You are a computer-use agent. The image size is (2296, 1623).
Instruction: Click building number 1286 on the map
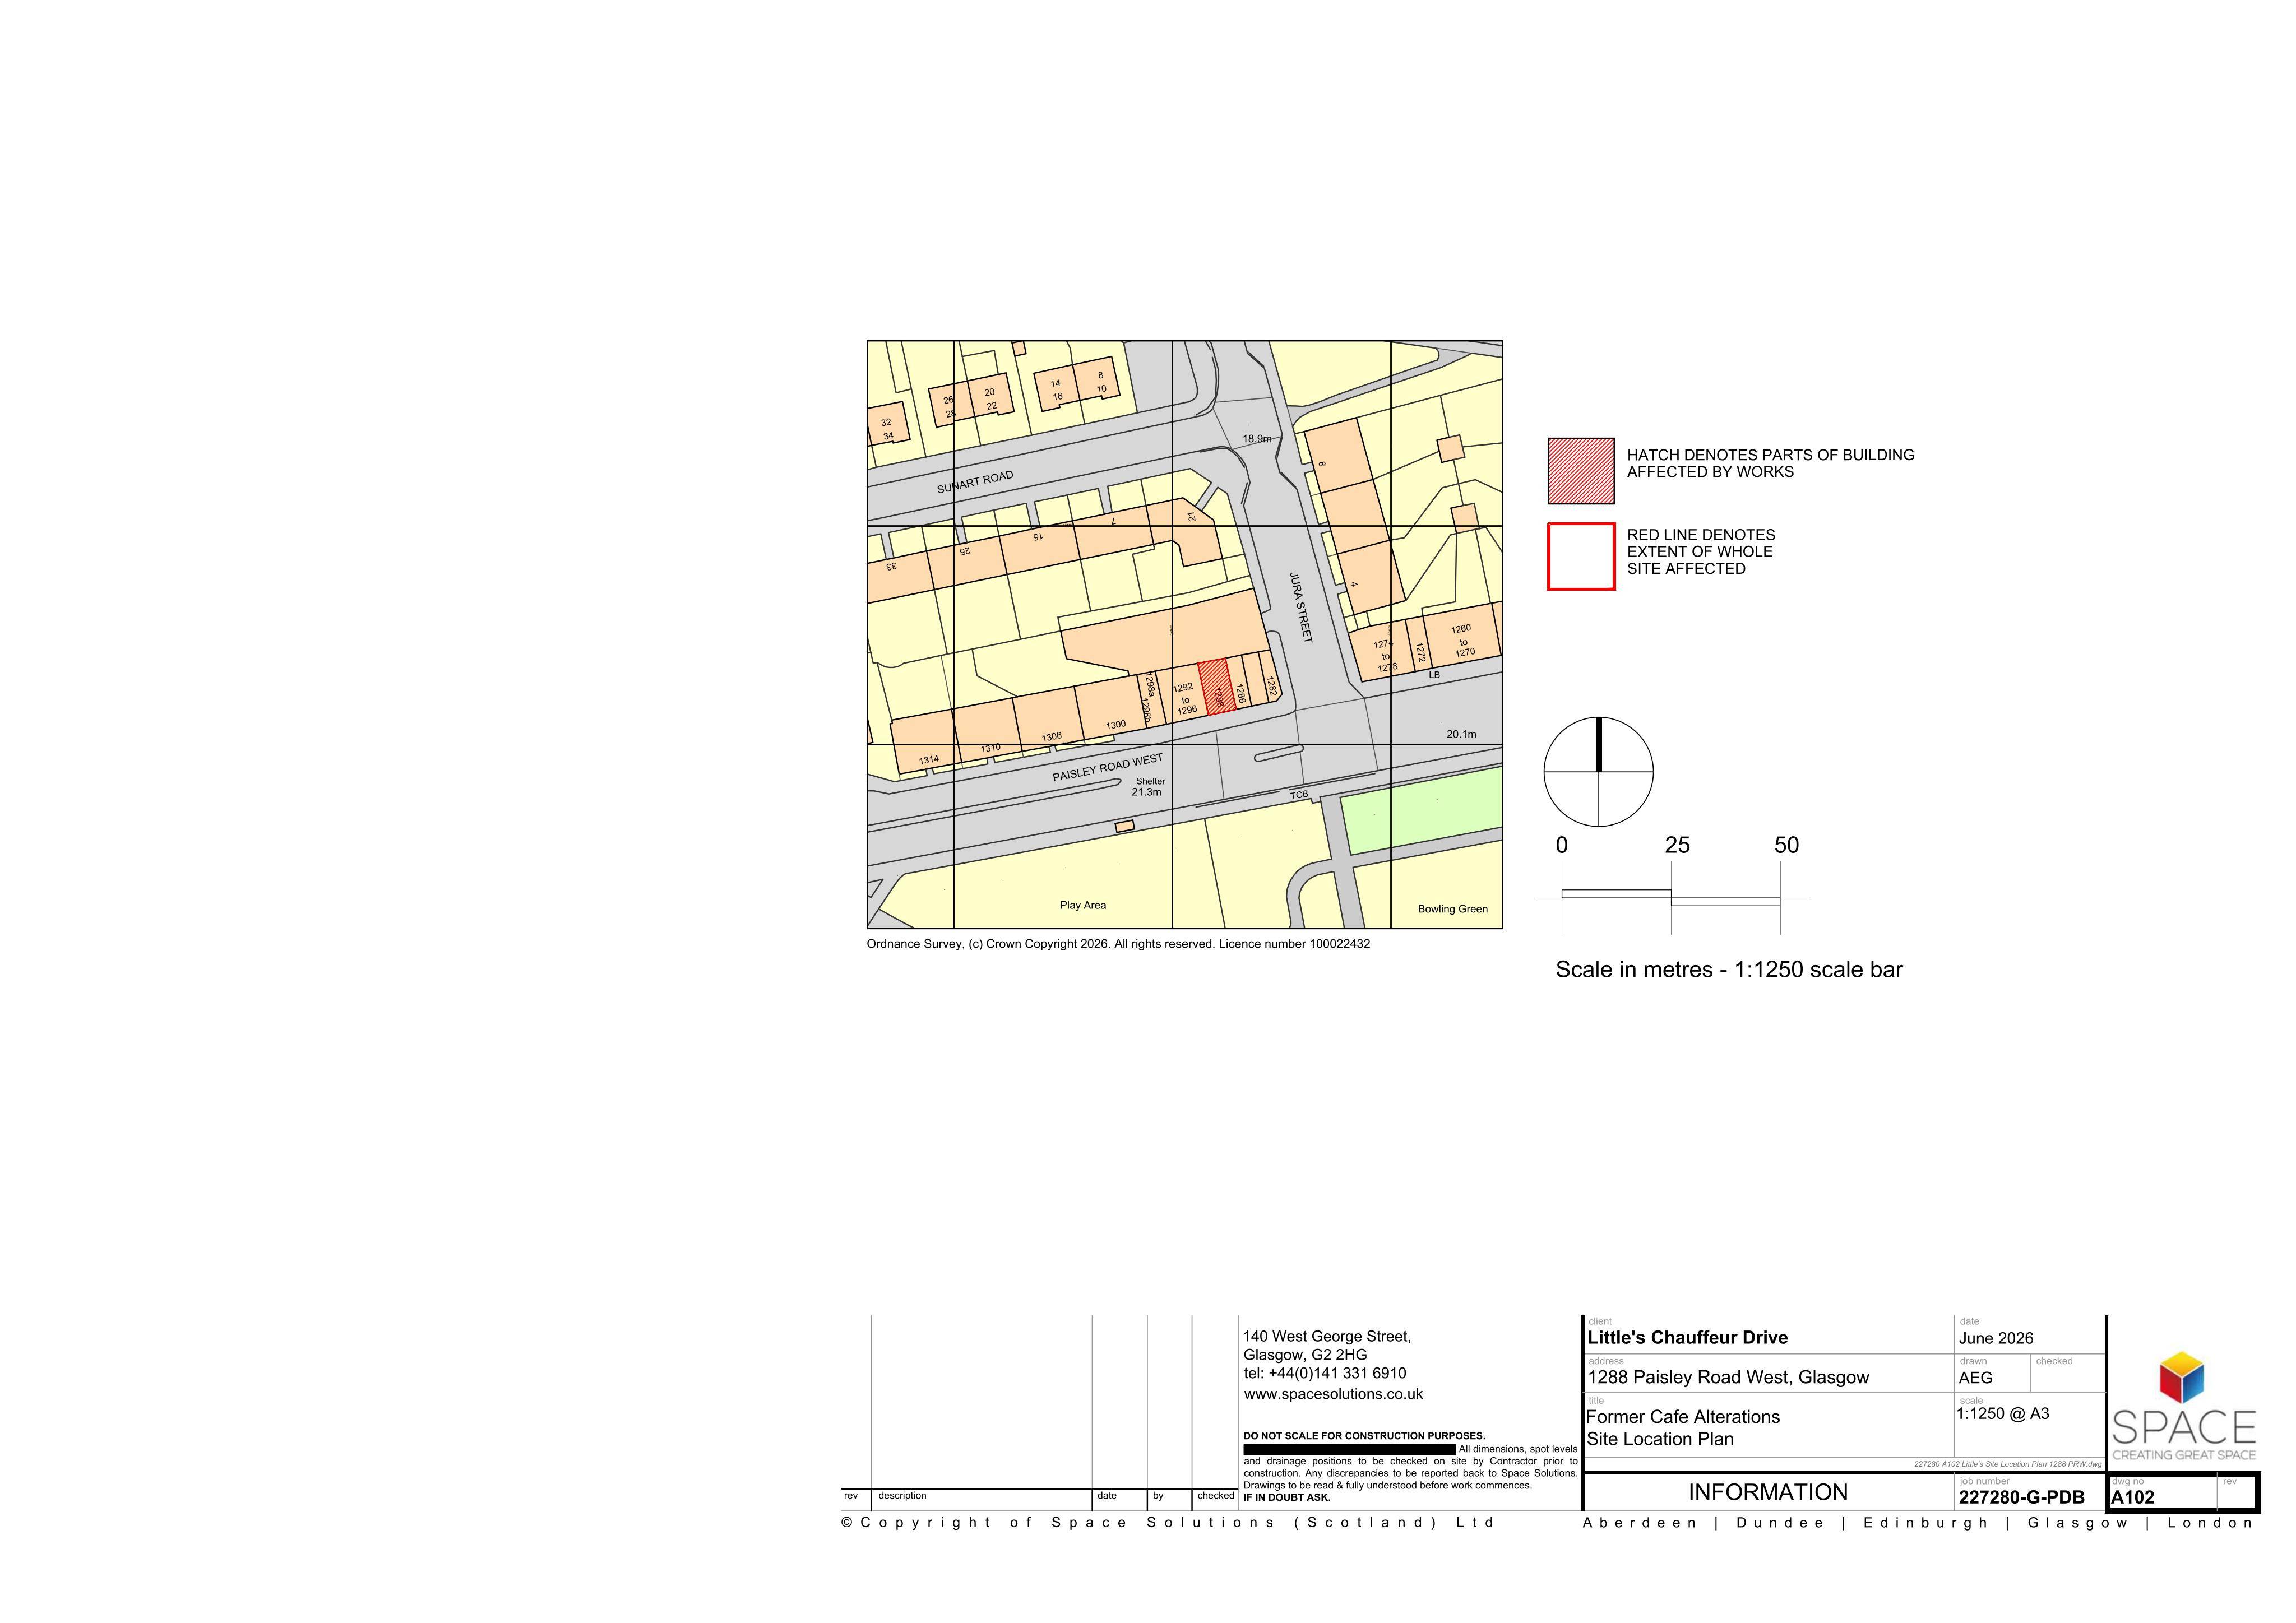(x=1240, y=694)
